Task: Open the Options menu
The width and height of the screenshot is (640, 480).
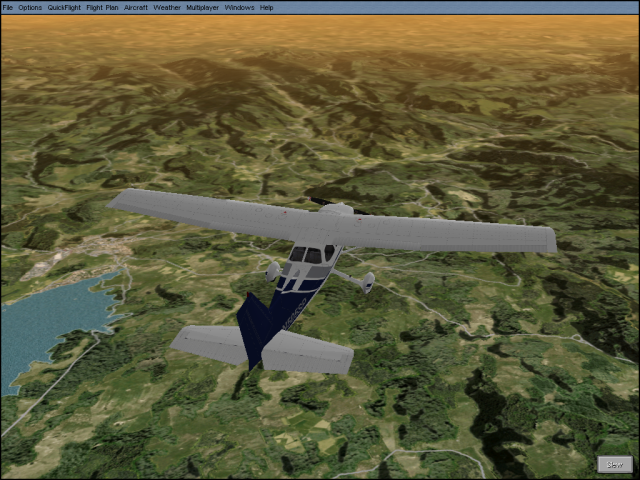Action: pyautogui.click(x=30, y=7)
